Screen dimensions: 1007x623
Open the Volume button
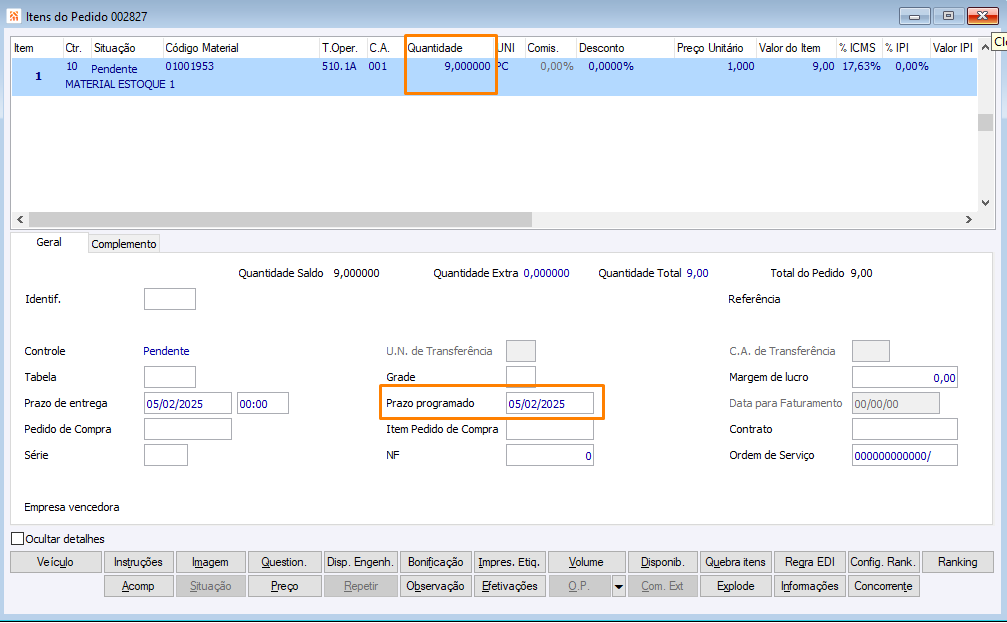pos(586,562)
